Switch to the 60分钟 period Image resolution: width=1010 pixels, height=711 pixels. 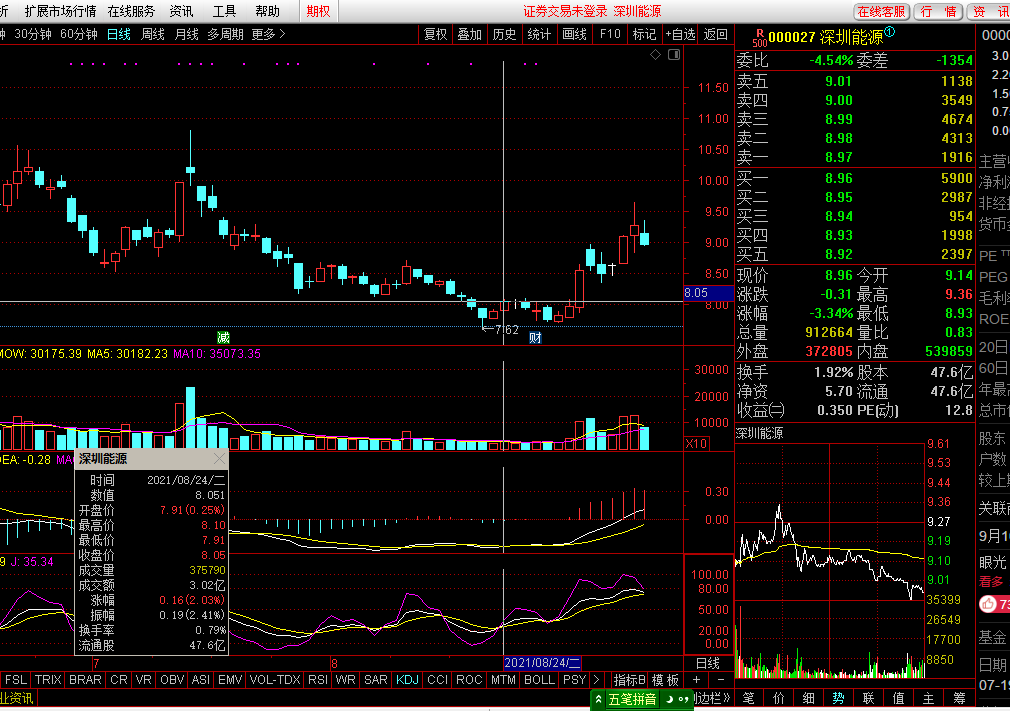click(79, 34)
